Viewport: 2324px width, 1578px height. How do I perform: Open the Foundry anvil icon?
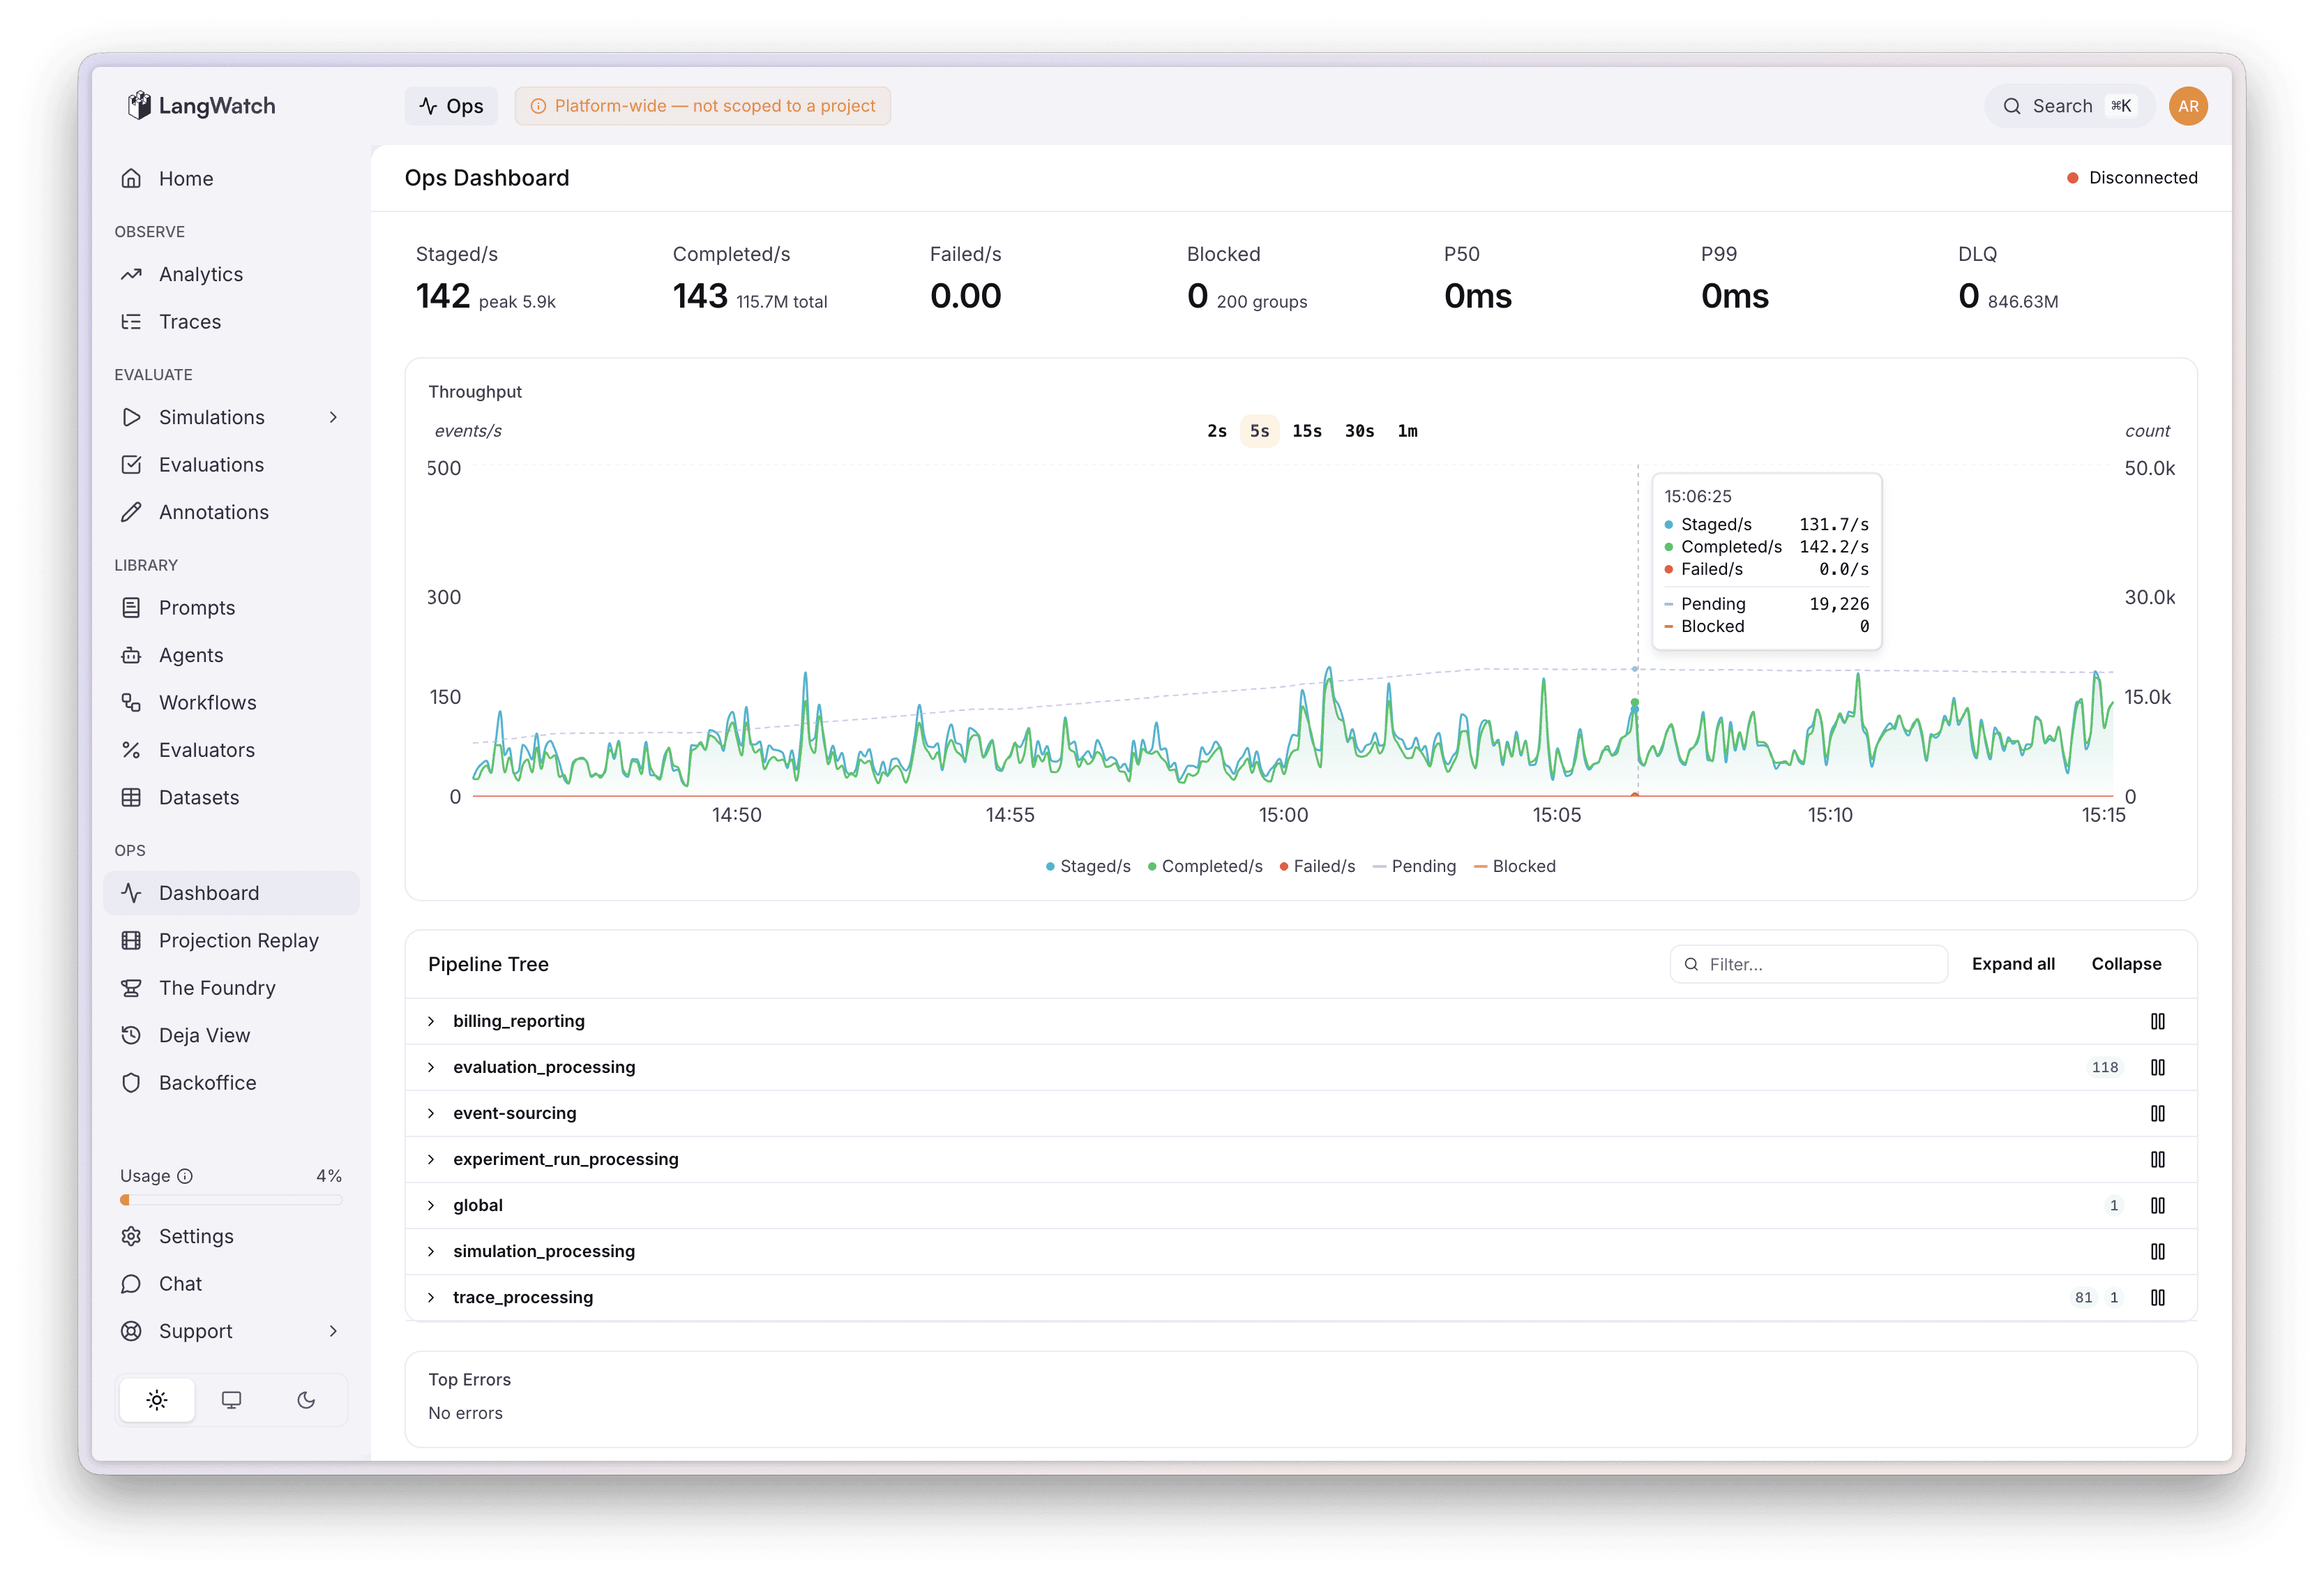point(131,988)
